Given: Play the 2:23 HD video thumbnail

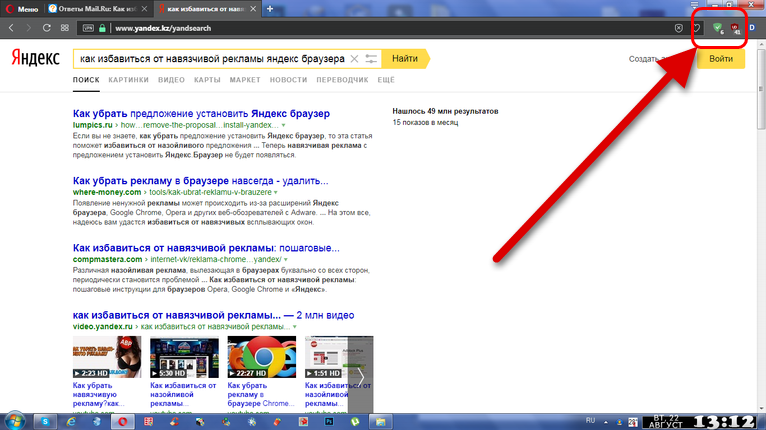Looking at the screenshot, I should [x=107, y=357].
